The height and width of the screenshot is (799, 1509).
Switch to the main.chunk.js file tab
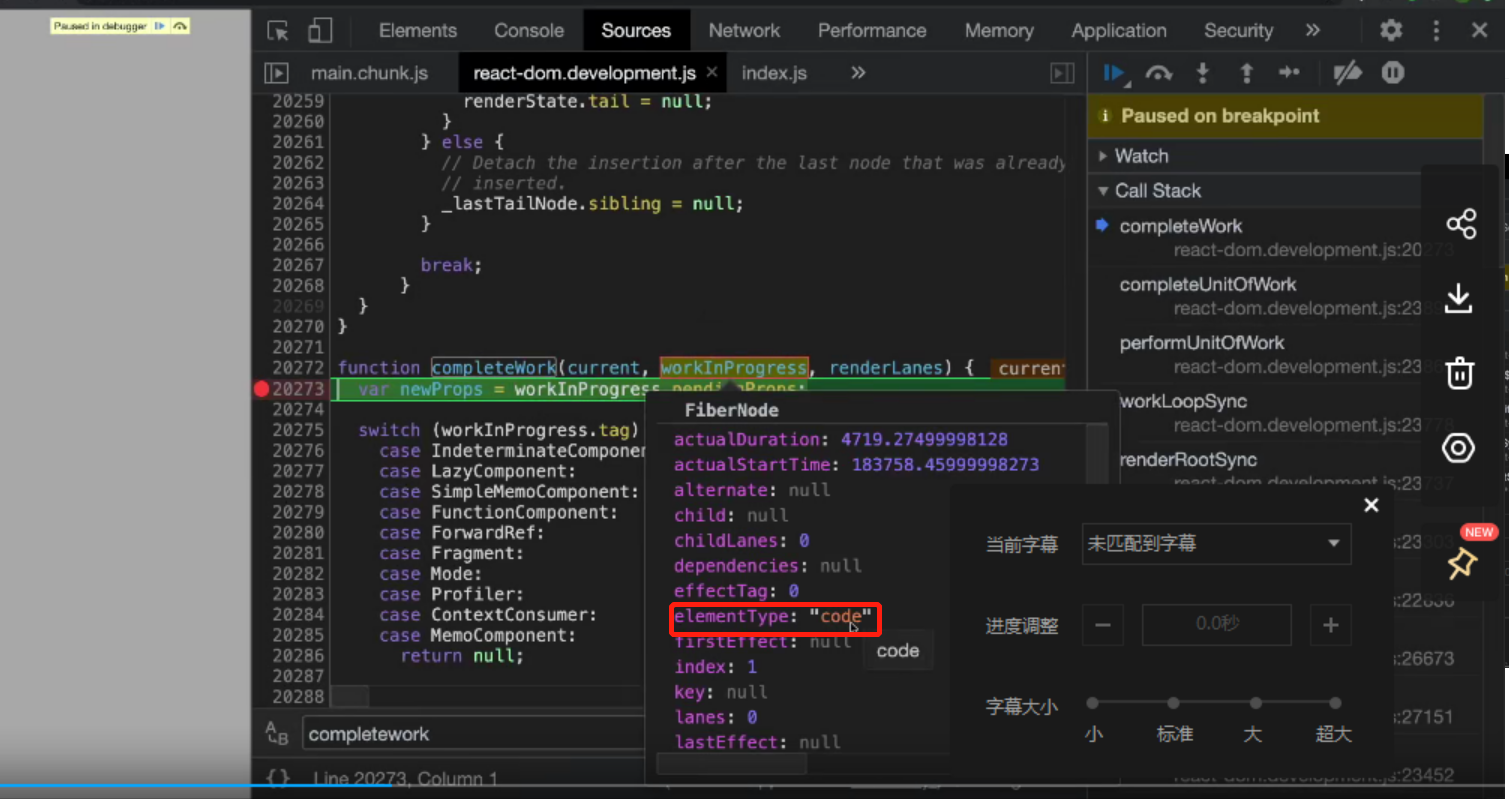point(369,73)
